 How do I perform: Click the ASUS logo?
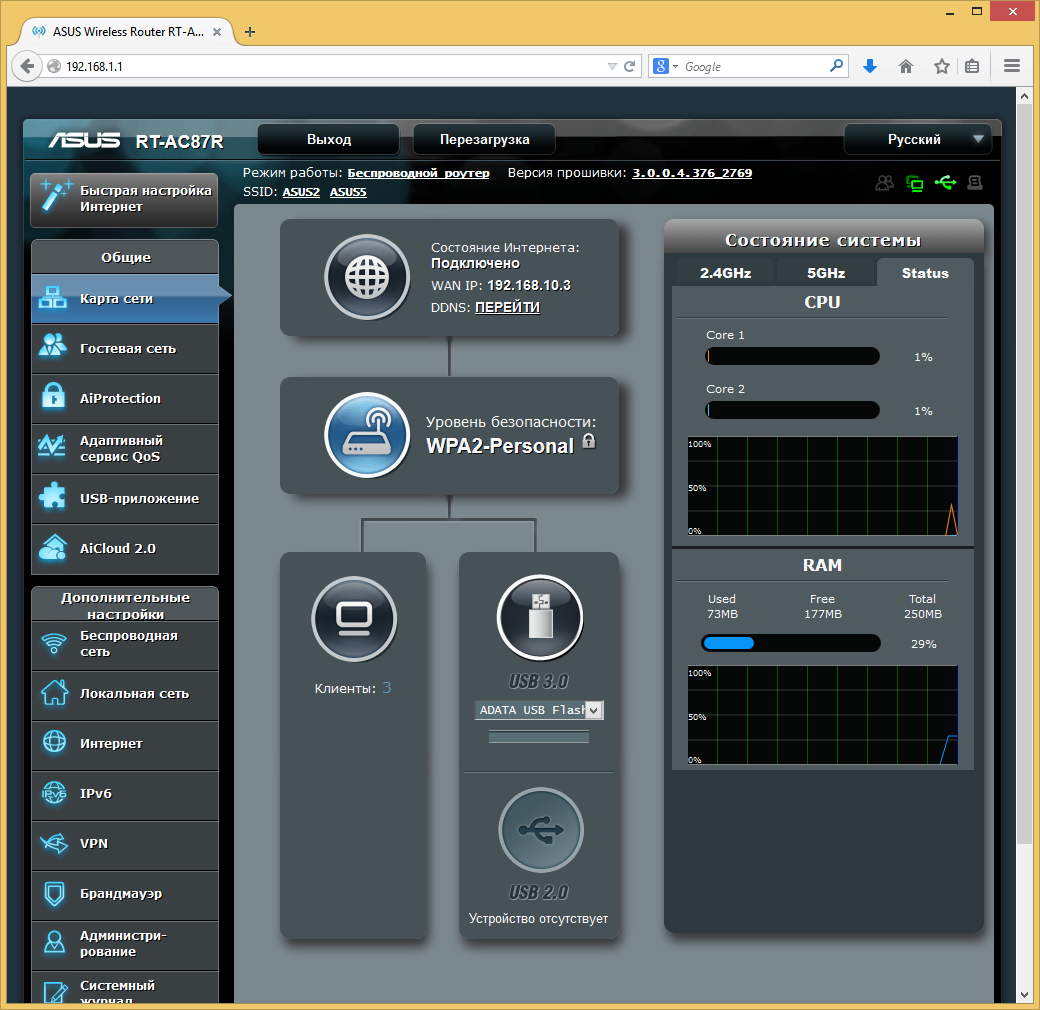84,141
